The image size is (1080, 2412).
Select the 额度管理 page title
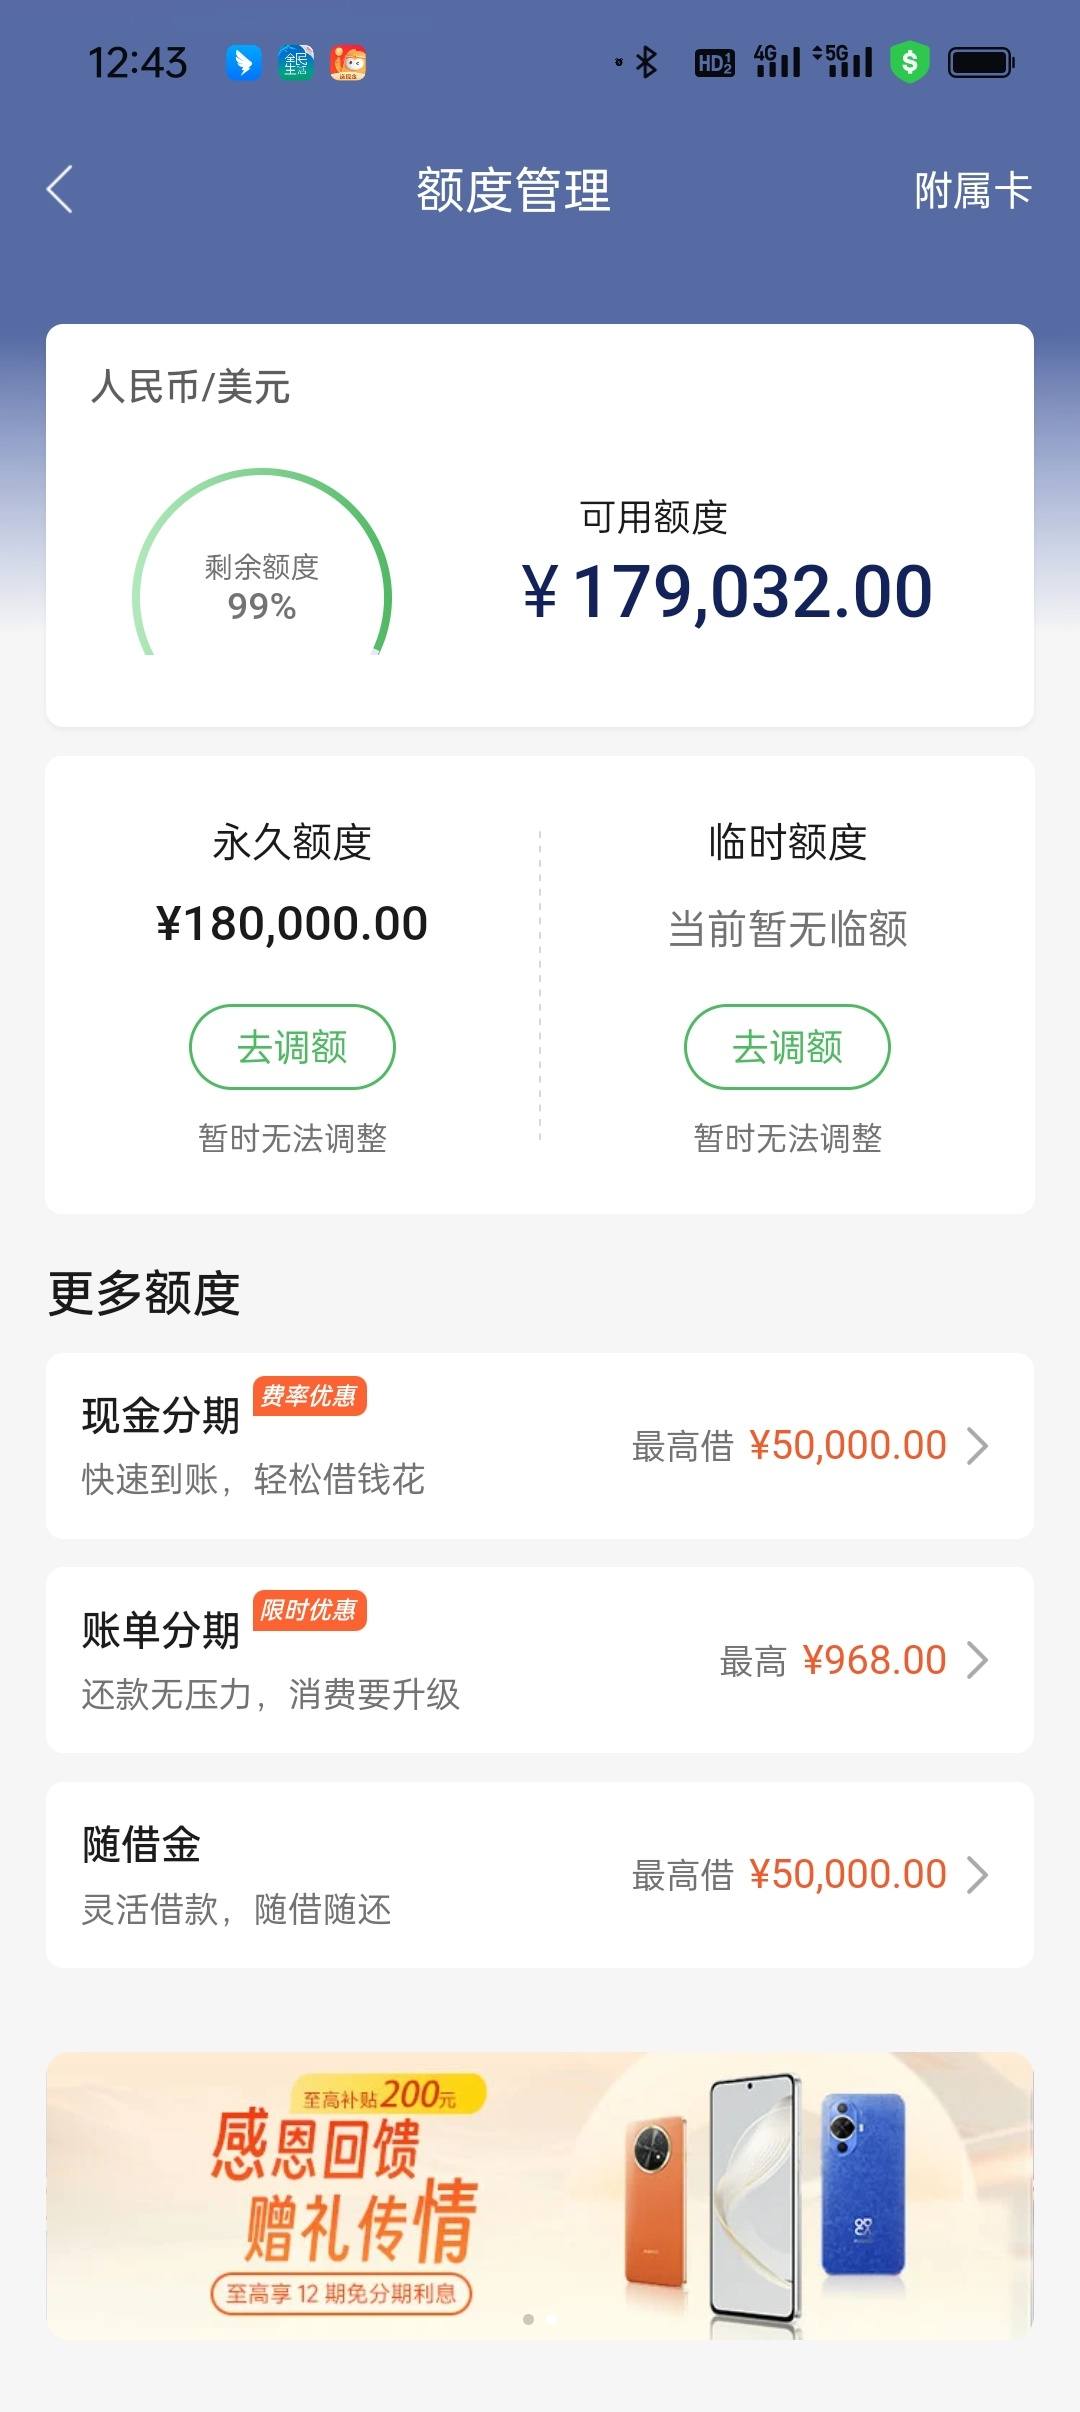coord(513,190)
